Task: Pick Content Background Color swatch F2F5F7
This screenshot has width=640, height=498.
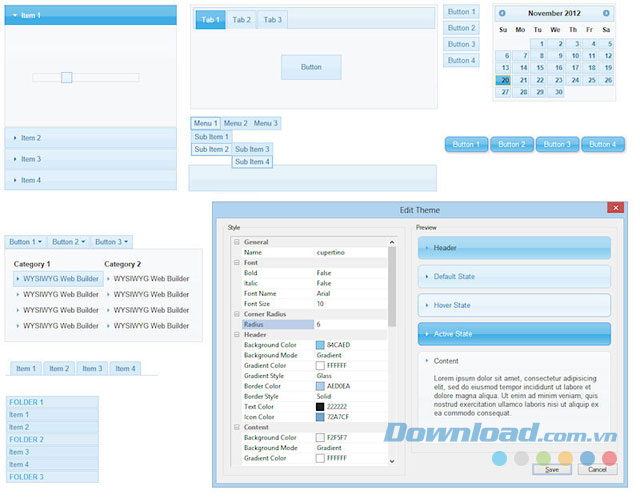Action: (320, 438)
